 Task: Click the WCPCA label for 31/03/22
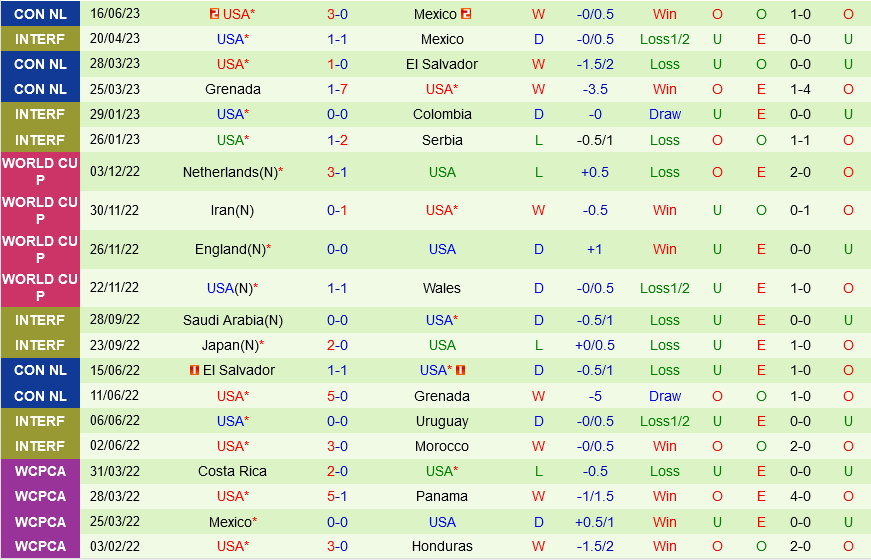(x=40, y=471)
